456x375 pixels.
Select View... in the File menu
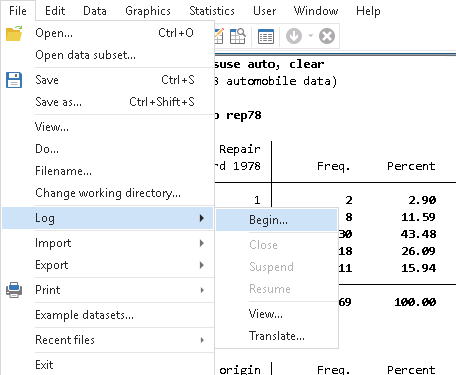coord(108,127)
